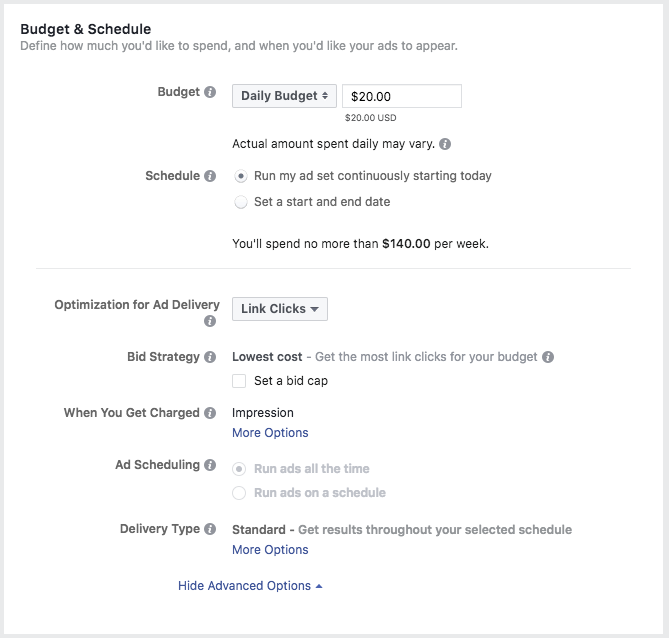This screenshot has height=638, width=669.
Task: Enable the 'Set a bid cap' checkbox
Action: click(239, 381)
